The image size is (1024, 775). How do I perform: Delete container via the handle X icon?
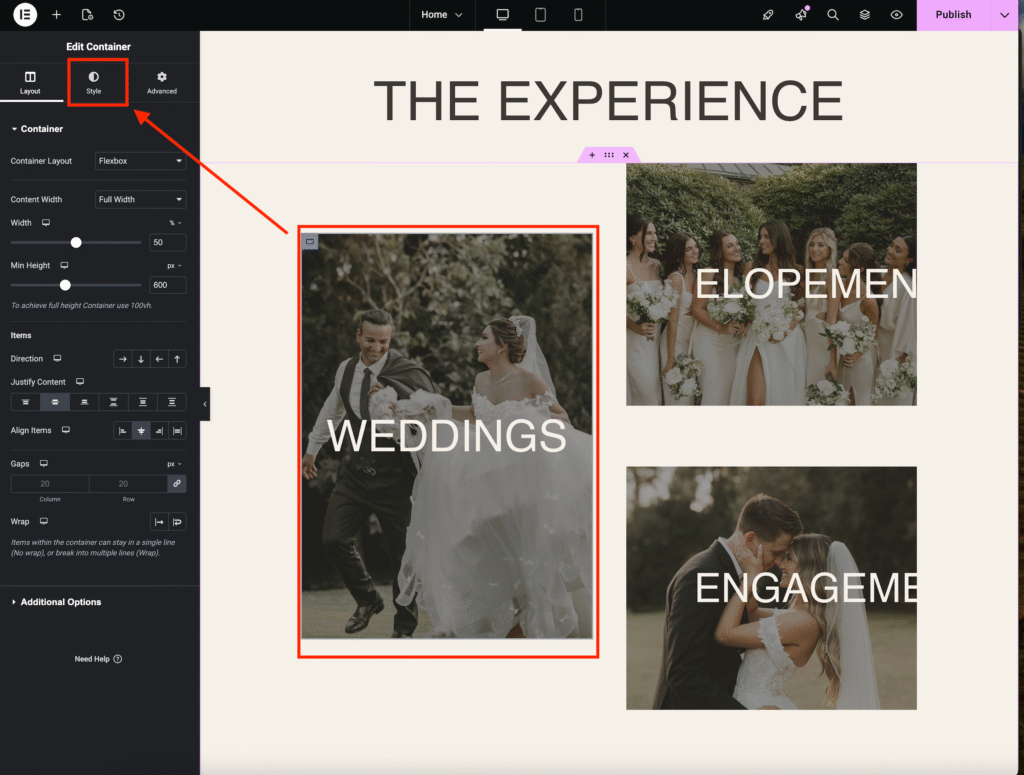point(626,155)
